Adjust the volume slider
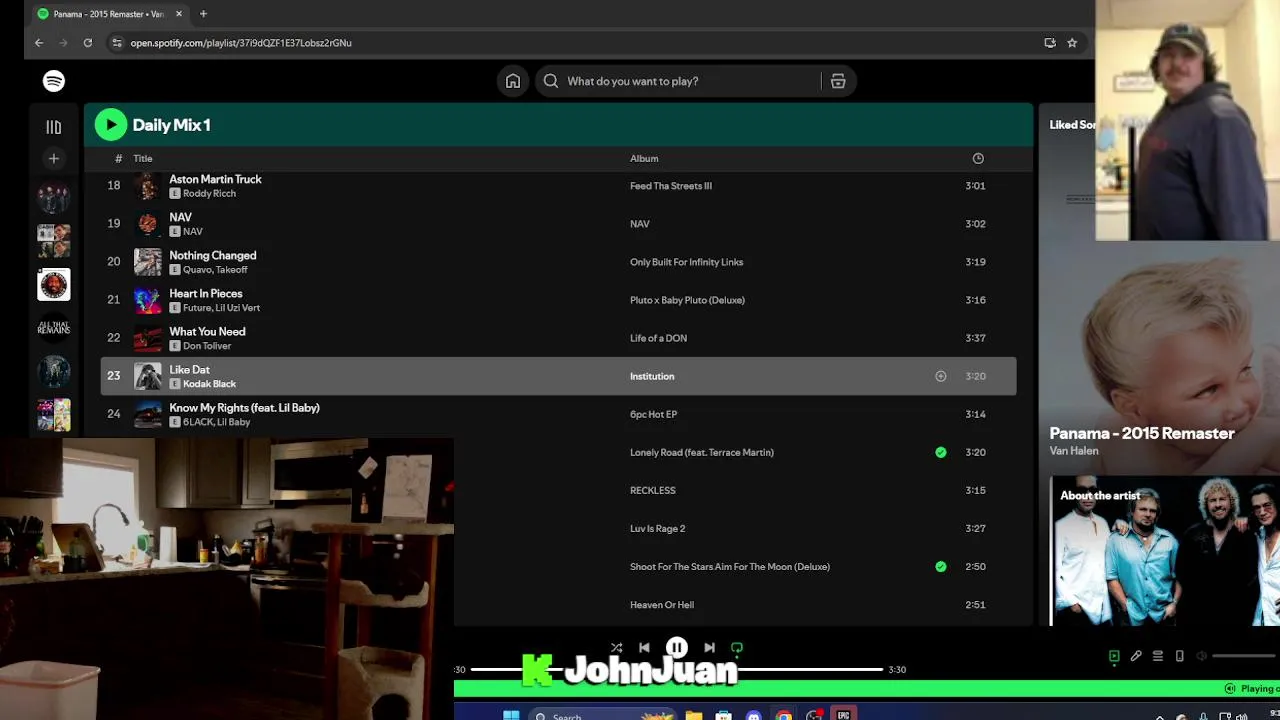1280x720 pixels. 1245,656
